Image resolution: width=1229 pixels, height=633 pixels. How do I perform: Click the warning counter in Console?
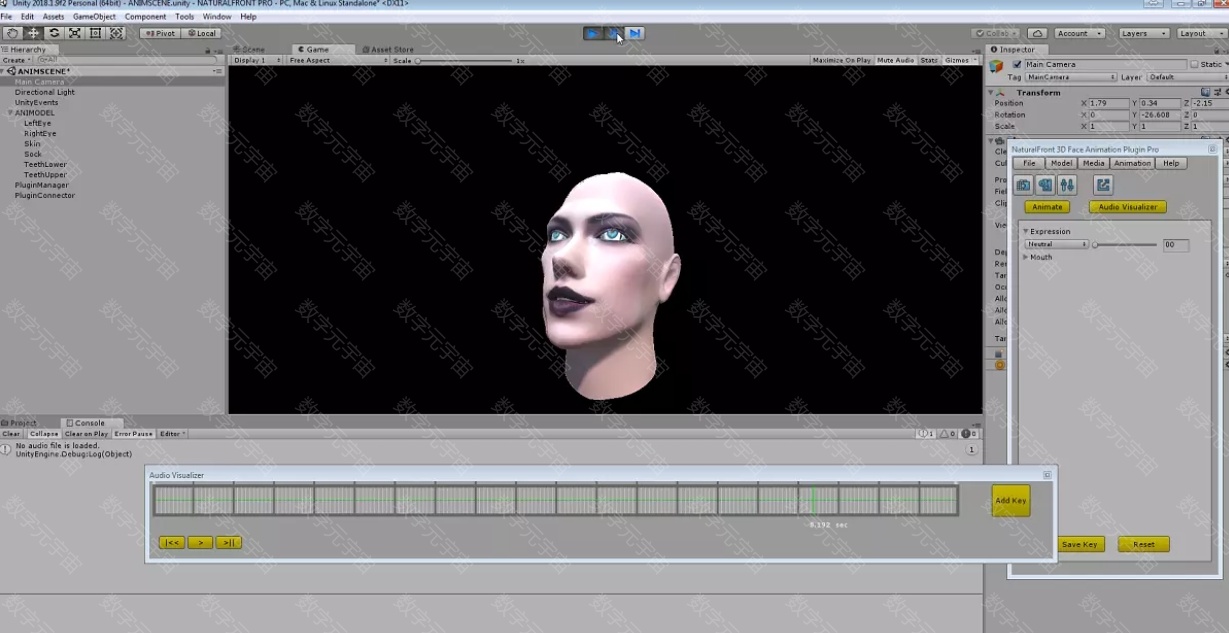[946, 434]
